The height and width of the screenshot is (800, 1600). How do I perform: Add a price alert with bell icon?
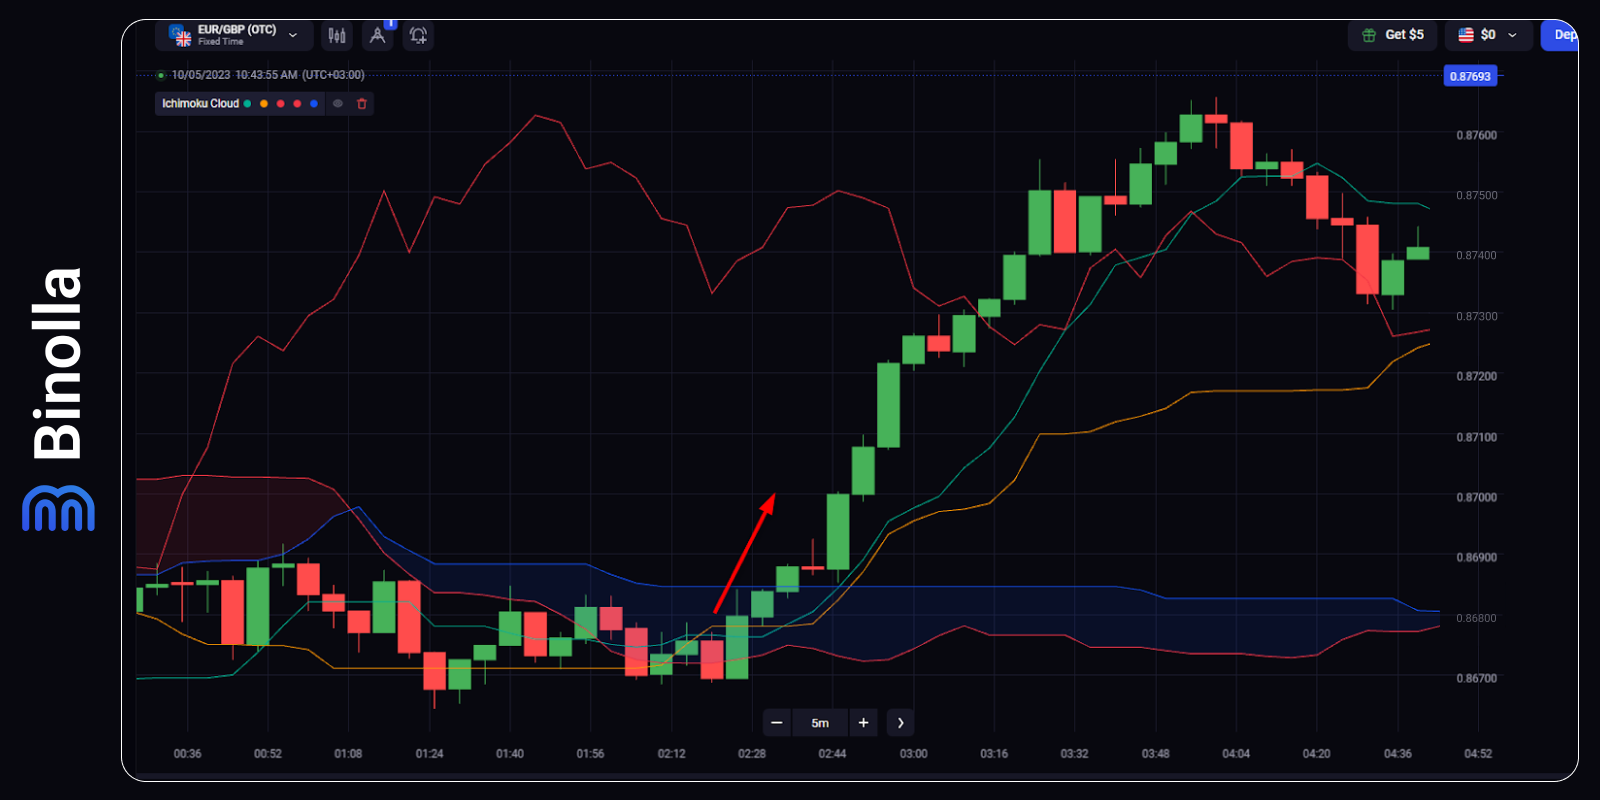click(418, 35)
